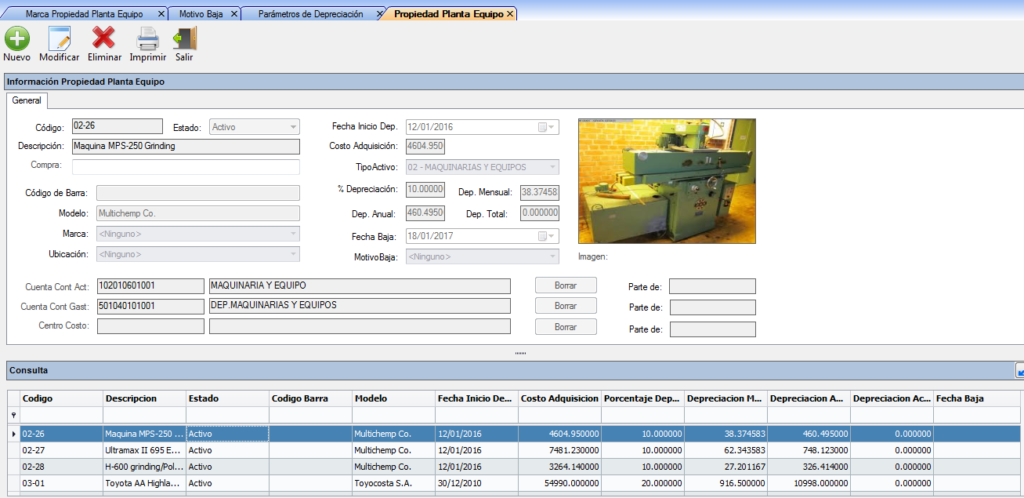1024x498 pixels.
Task: Click the machine image thumbnail
Action: (667, 181)
